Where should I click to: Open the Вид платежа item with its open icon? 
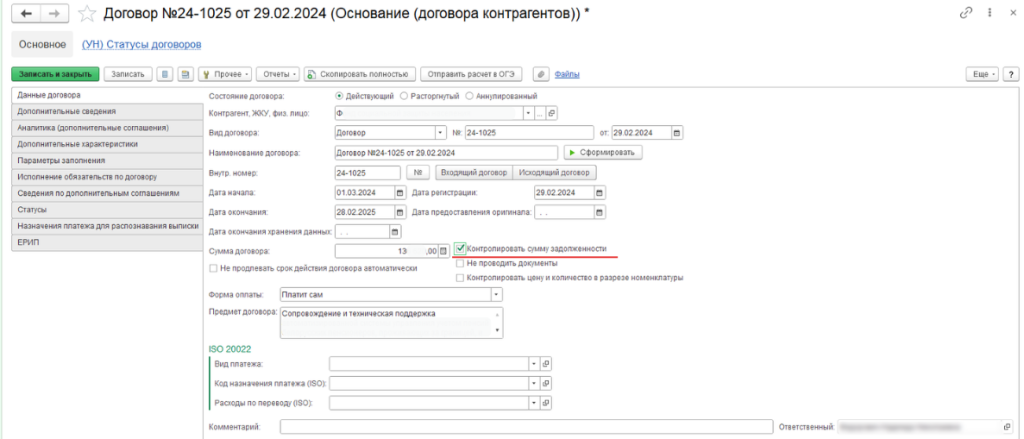coord(547,364)
